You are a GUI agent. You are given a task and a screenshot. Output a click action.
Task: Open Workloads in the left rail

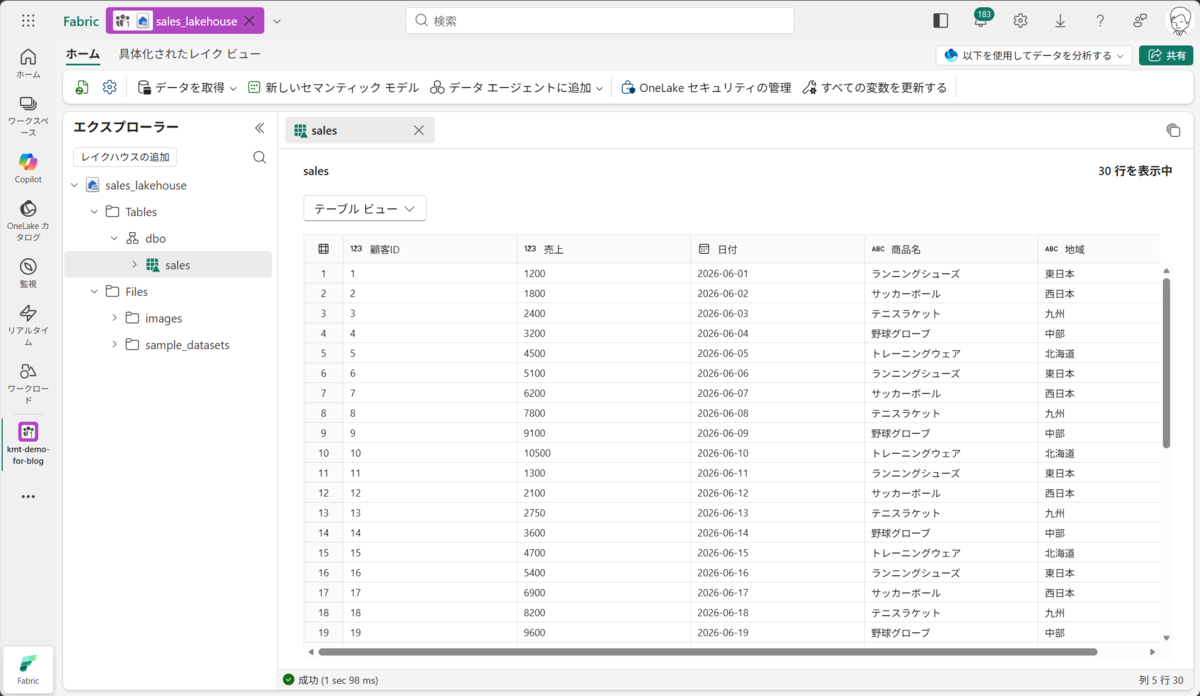tap(28, 383)
